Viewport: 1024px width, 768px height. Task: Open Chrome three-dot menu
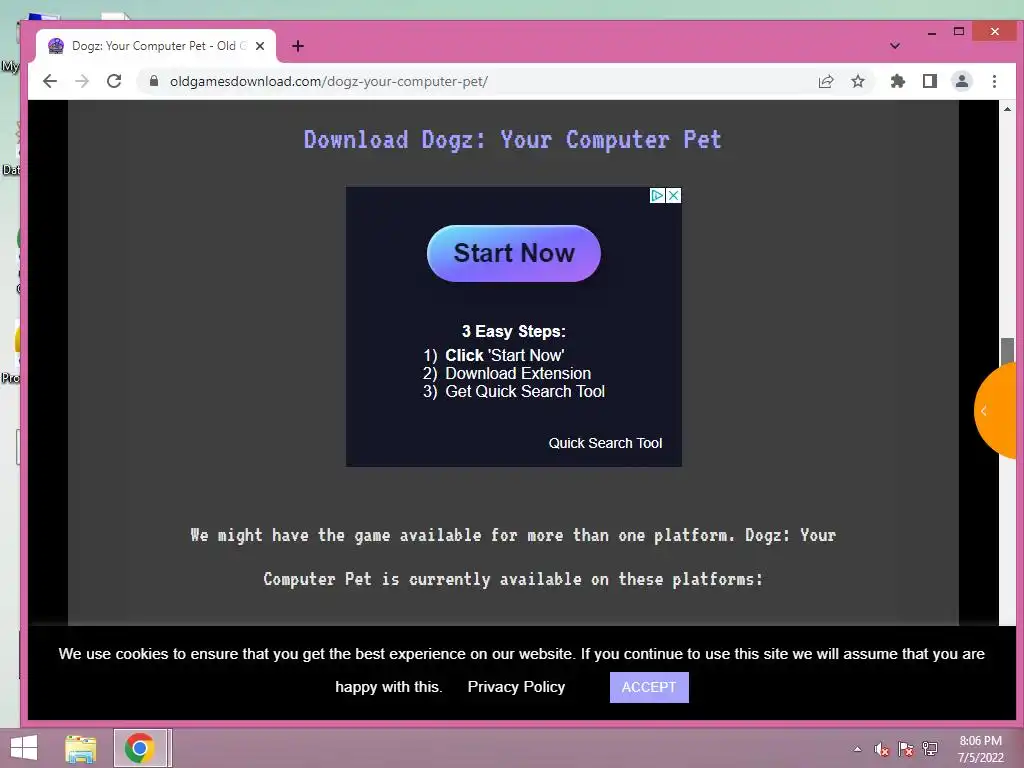(994, 81)
